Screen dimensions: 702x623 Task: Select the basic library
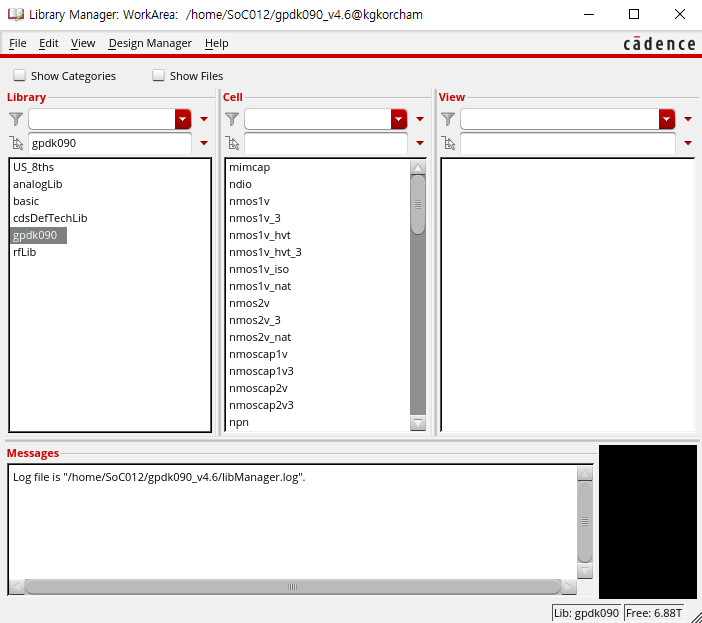pyautogui.click(x=26, y=201)
